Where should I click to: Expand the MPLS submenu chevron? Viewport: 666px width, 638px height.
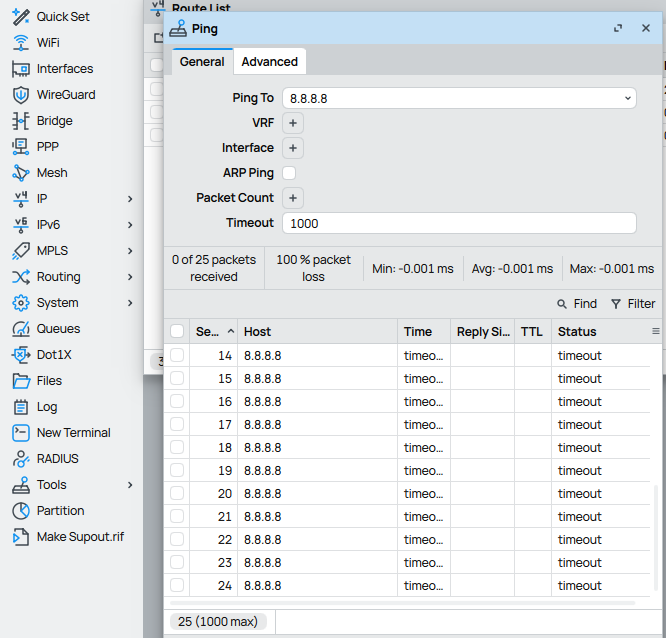point(130,251)
